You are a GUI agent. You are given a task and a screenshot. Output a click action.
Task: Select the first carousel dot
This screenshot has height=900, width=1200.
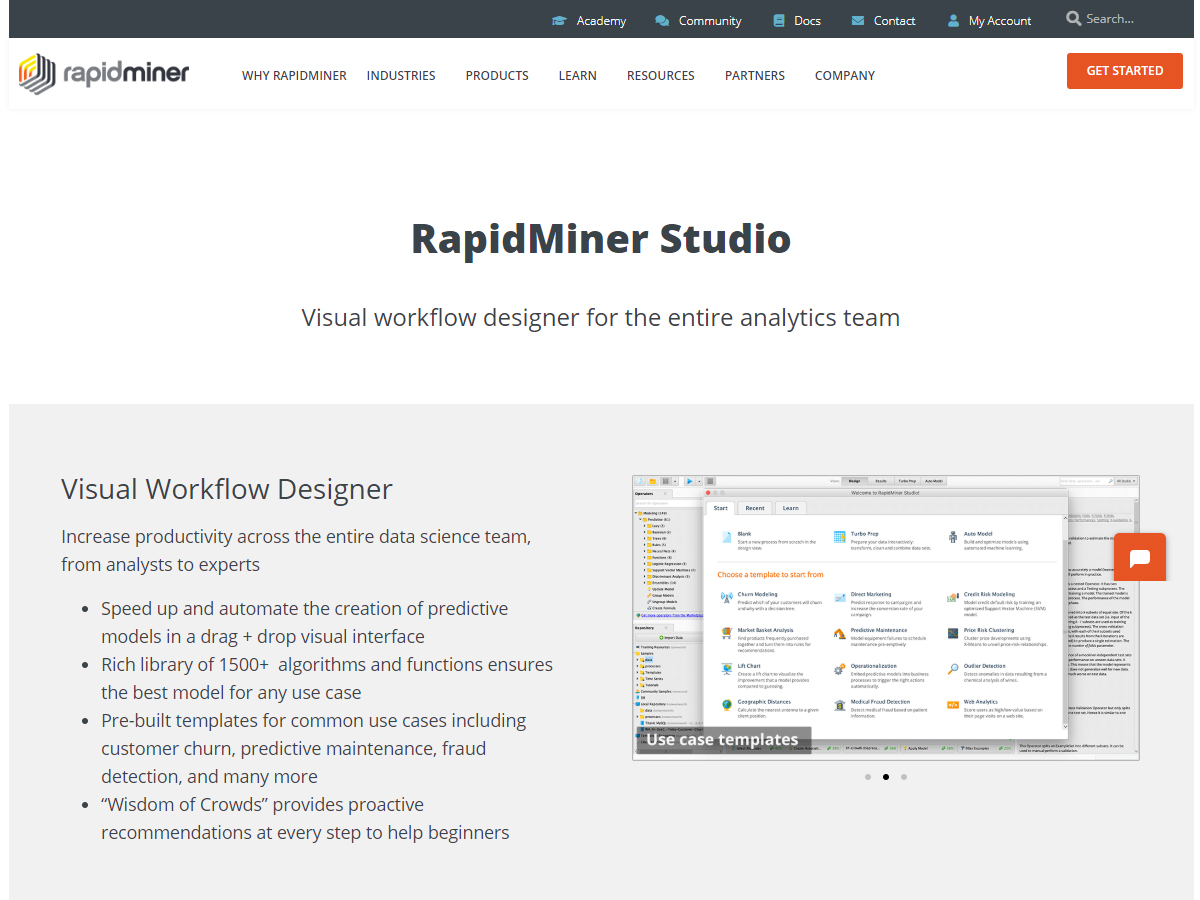(x=868, y=777)
